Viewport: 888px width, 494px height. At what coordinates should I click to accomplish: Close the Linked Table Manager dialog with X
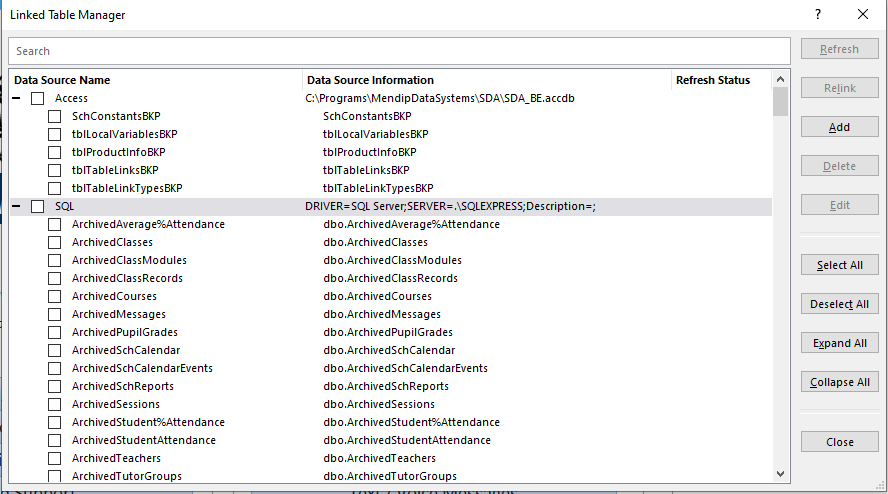[x=863, y=14]
